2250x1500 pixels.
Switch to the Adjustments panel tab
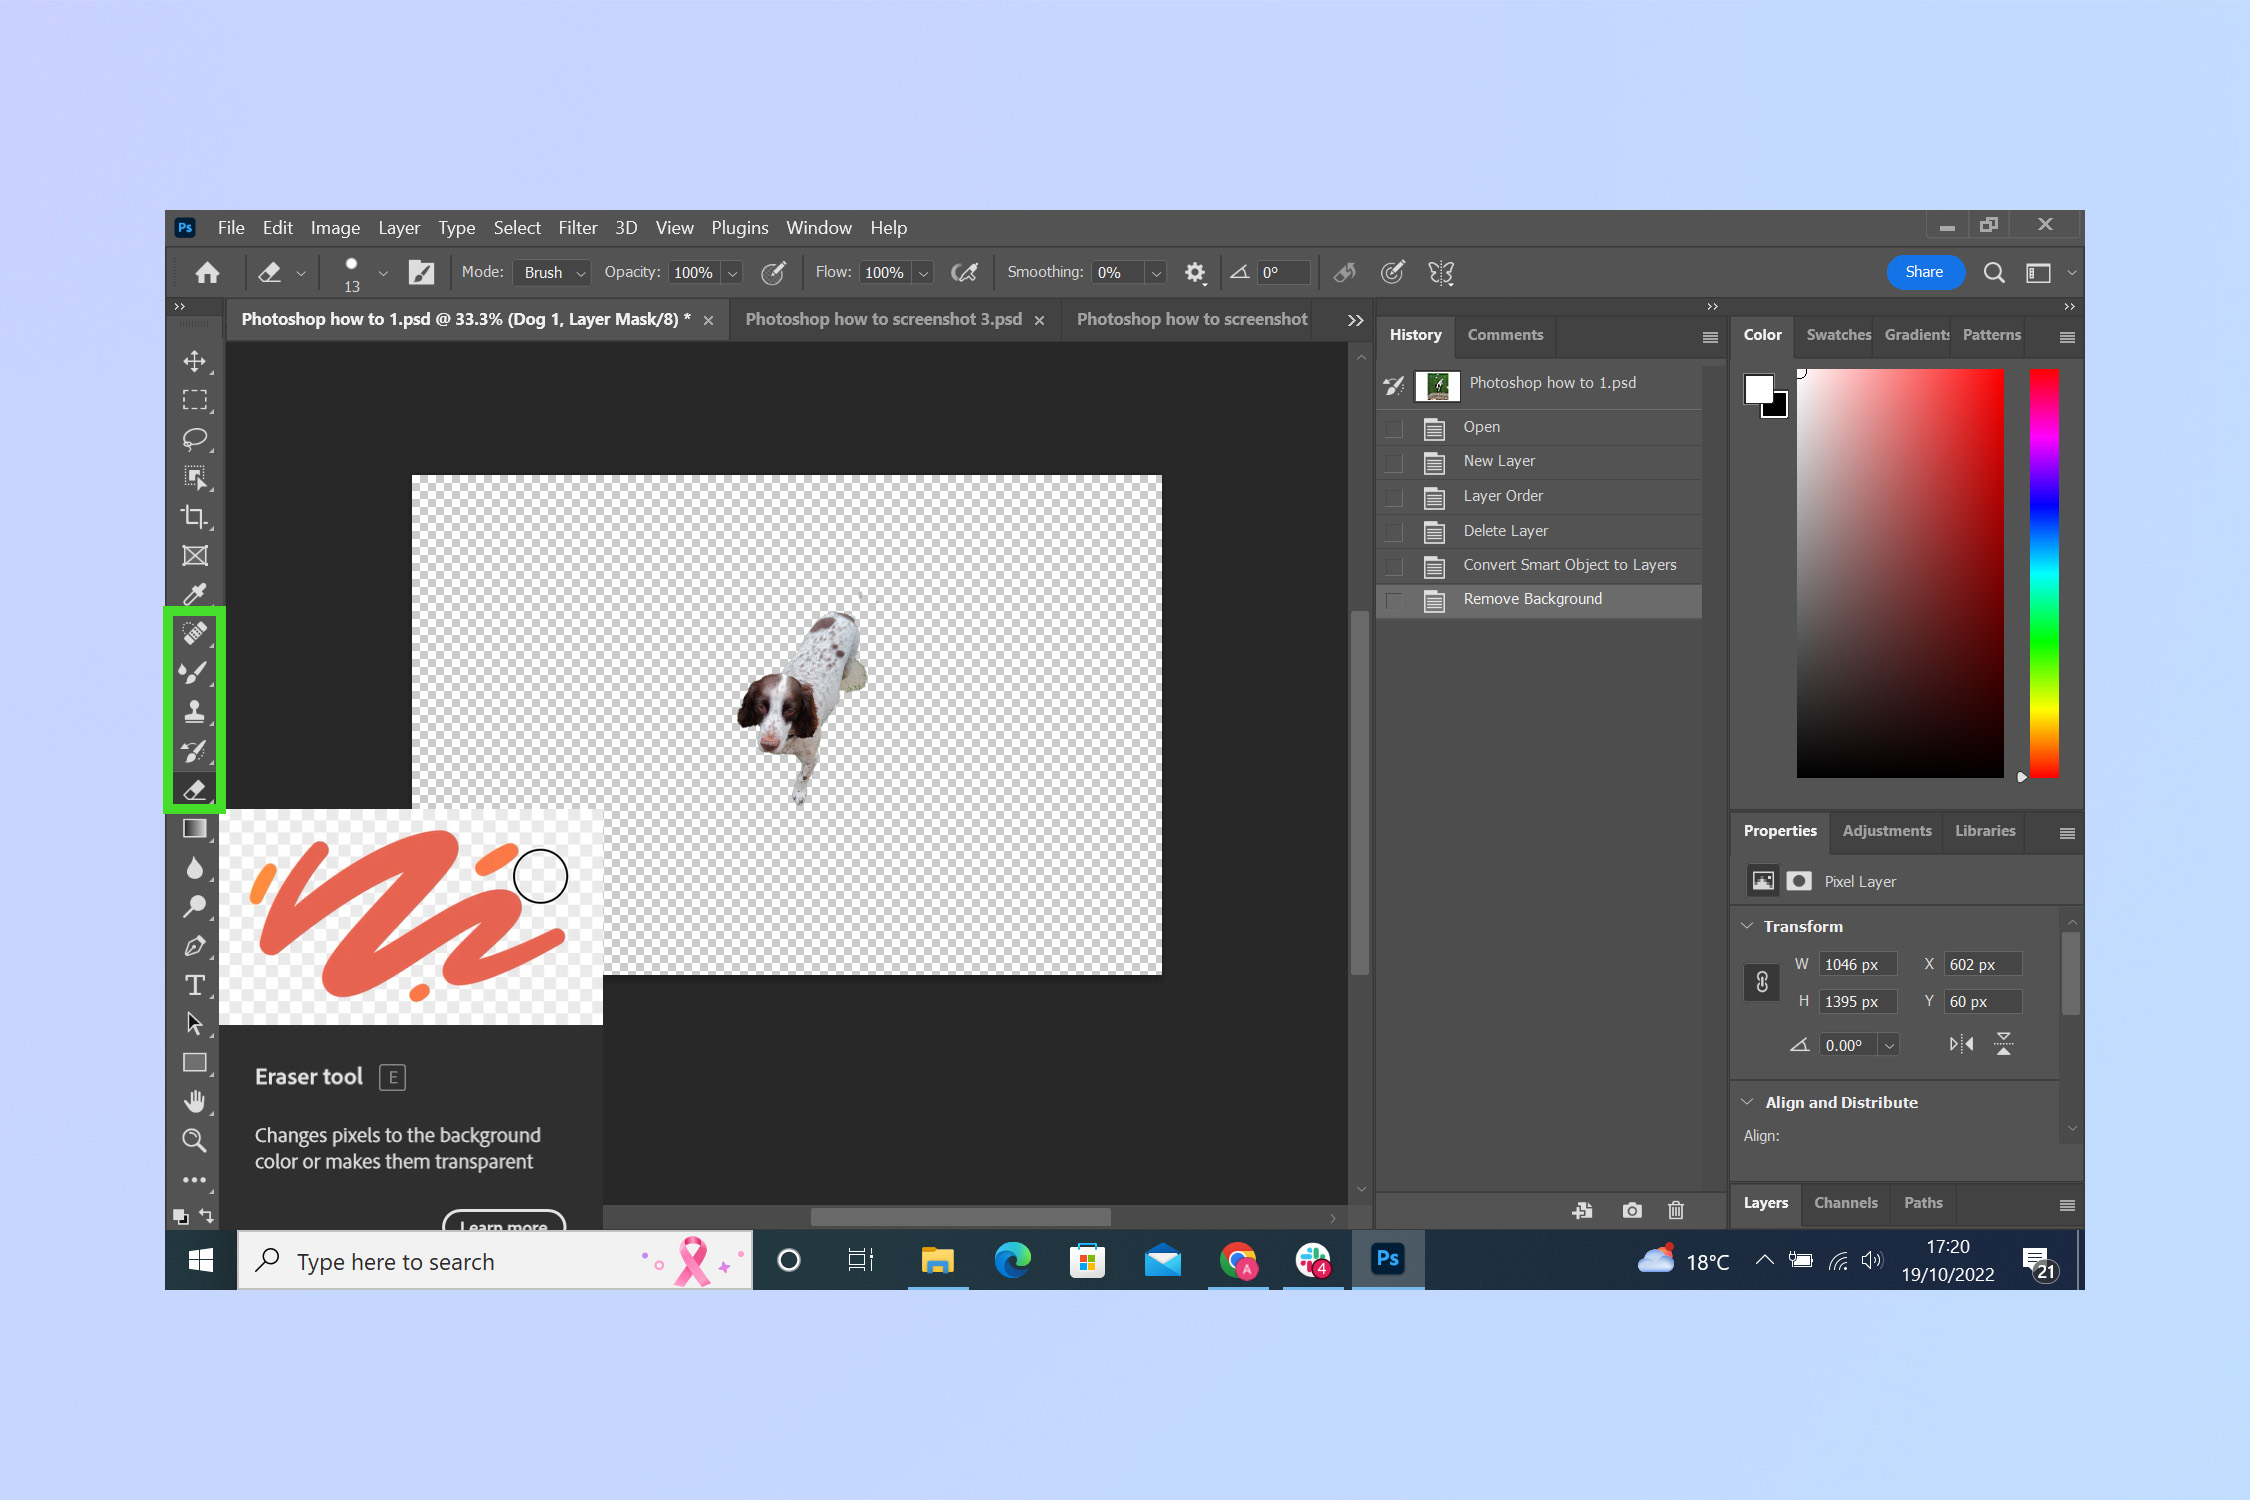point(1887,830)
